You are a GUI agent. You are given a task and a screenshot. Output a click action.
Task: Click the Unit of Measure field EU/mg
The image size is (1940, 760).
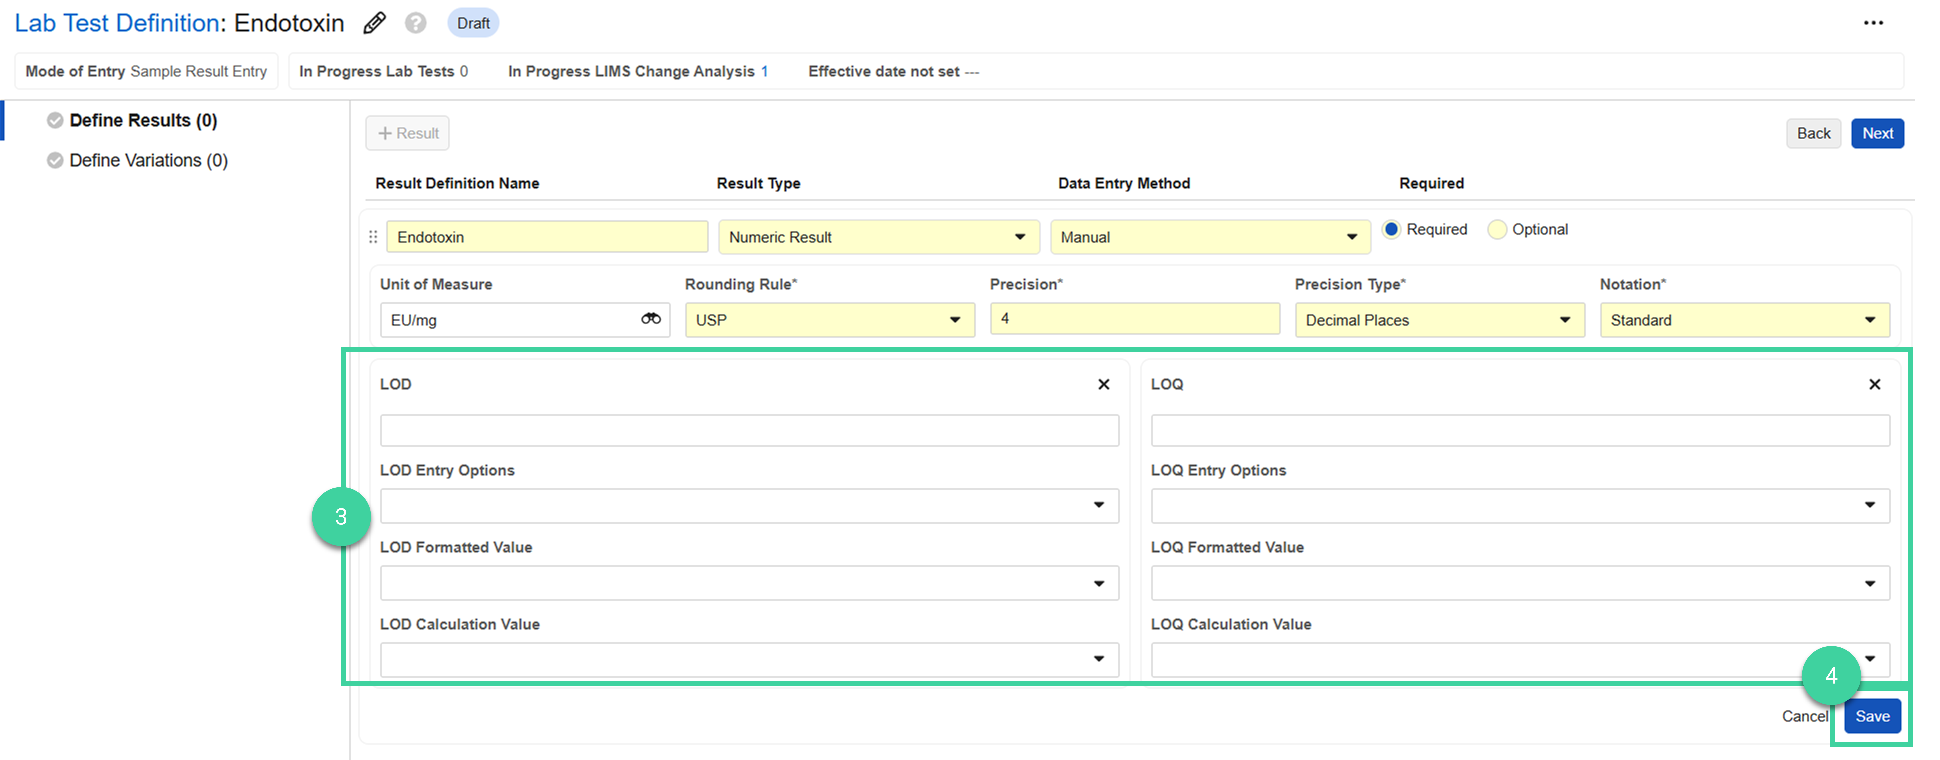(525, 320)
